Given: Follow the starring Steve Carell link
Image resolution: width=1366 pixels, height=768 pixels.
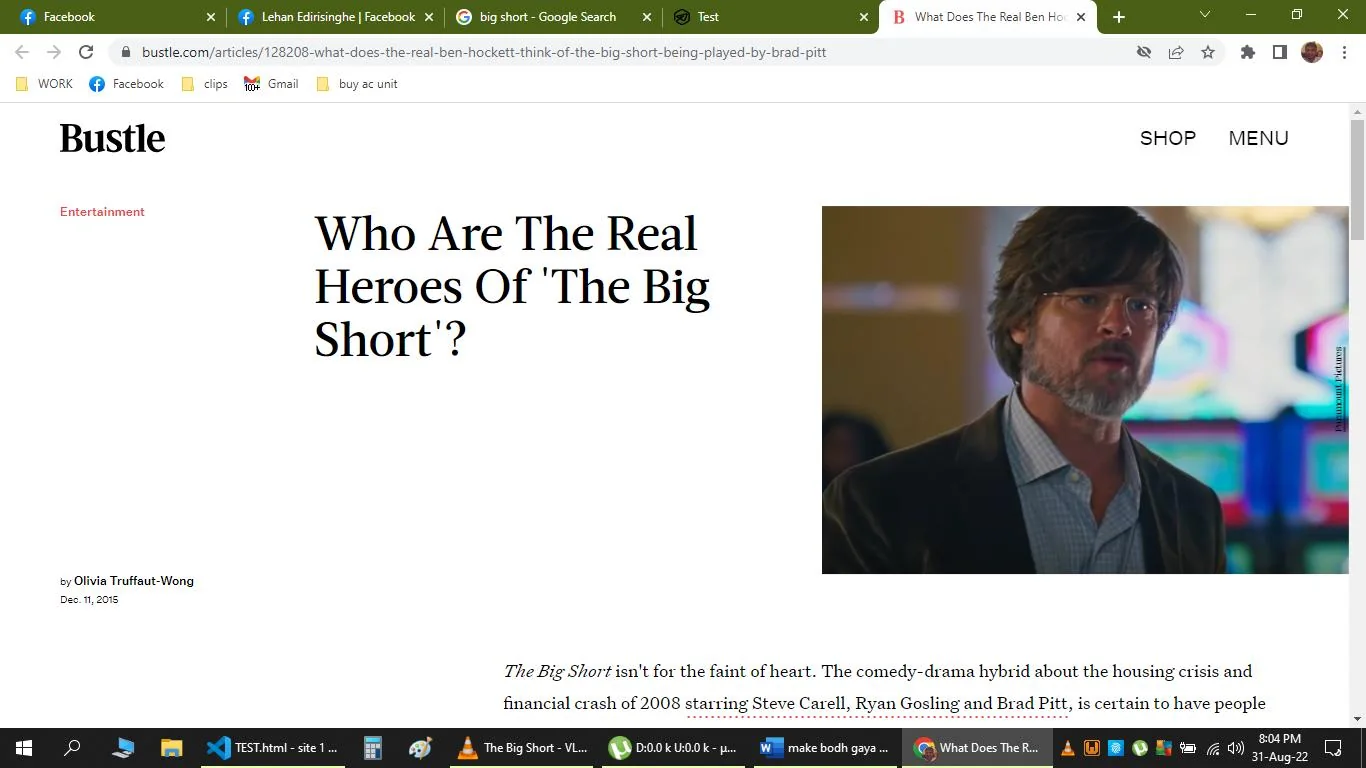Looking at the screenshot, I should click(x=877, y=704).
